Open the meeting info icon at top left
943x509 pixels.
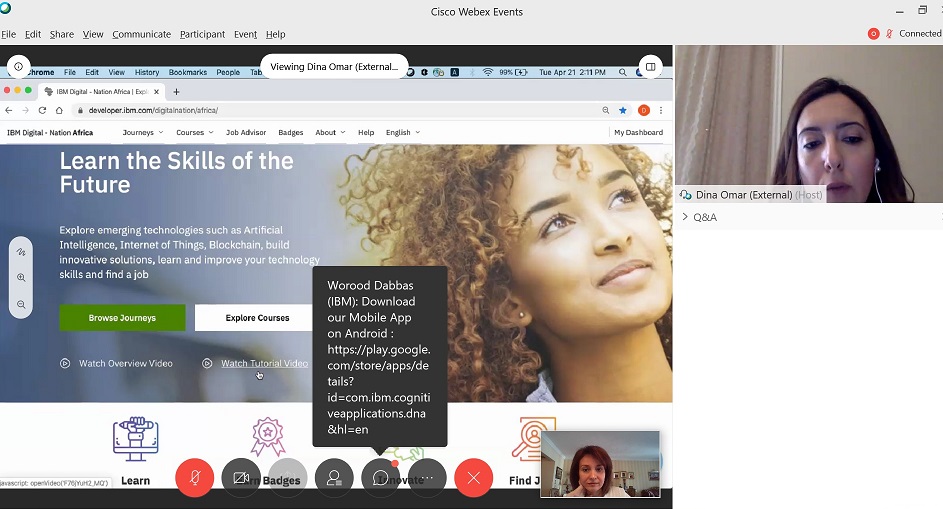point(19,67)
